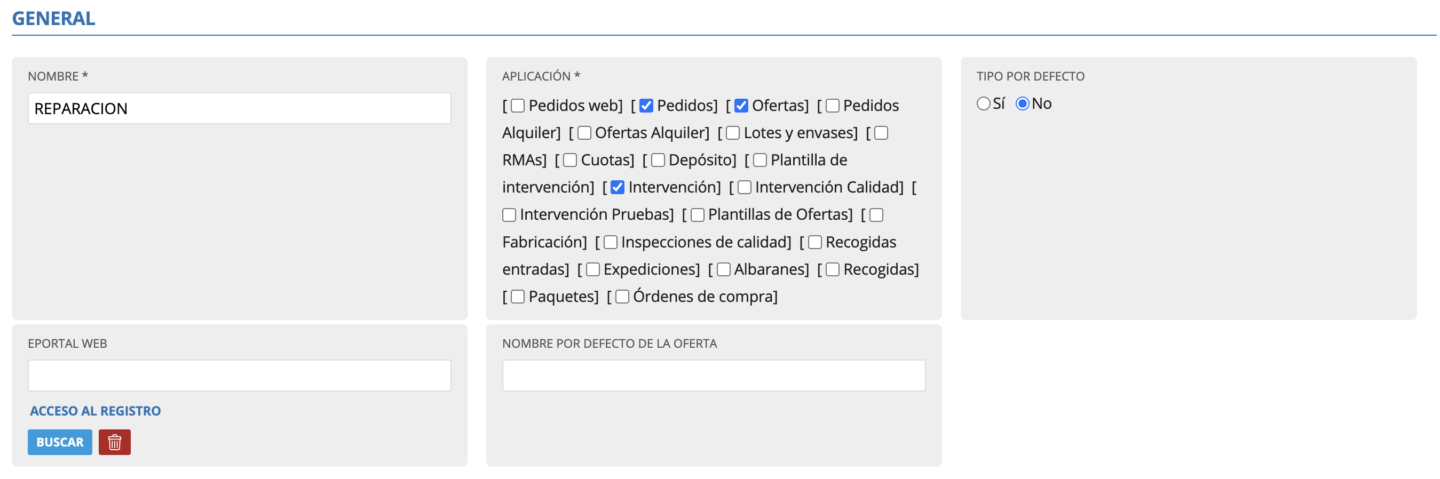Enable the Pedidos web checkbox
The height and width of the screenshot is (479, 1440).
click(518, 106)
